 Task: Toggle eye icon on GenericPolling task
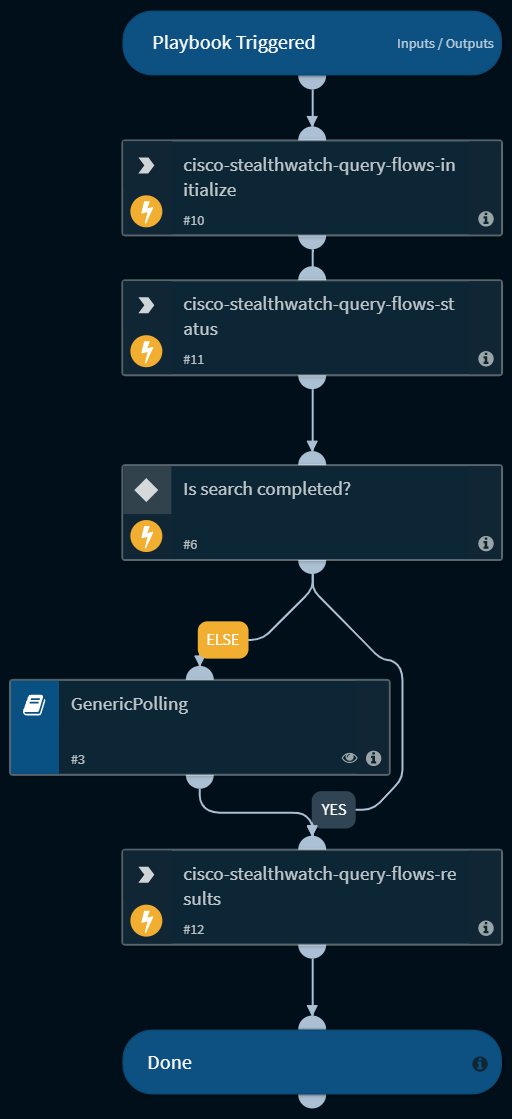(x=349, y=758)
